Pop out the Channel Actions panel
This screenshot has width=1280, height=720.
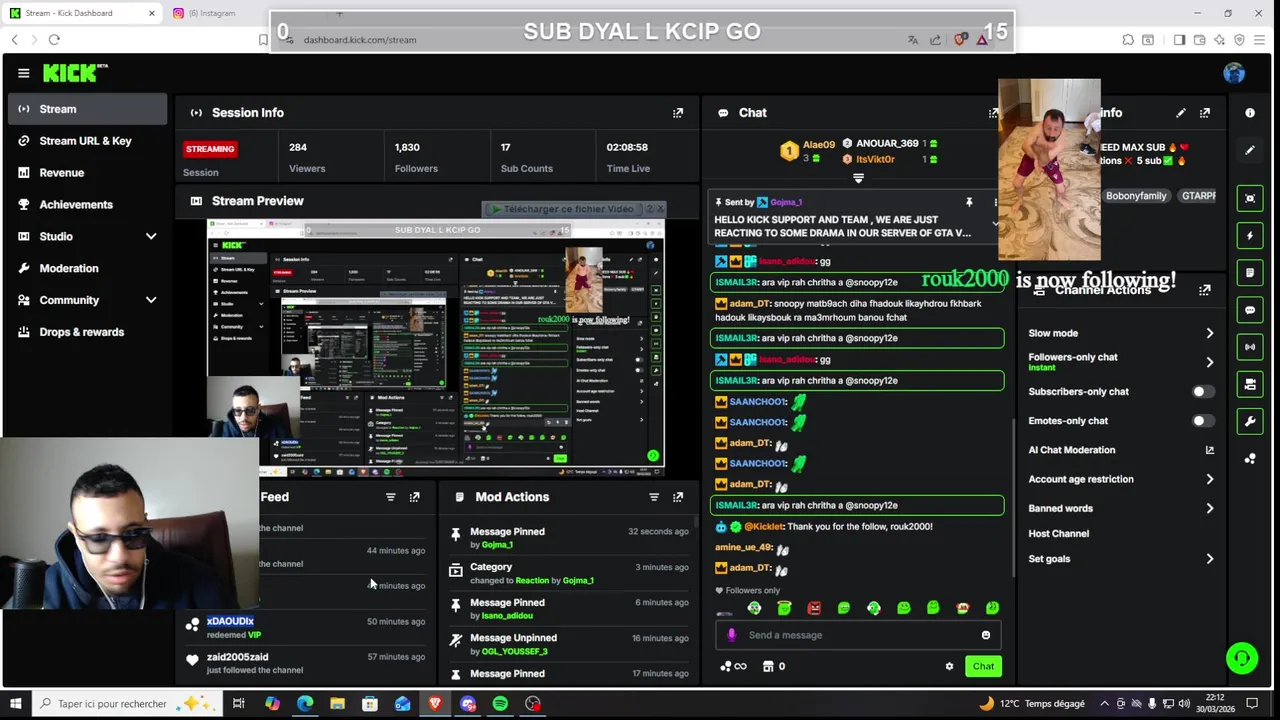[1205, 290]
